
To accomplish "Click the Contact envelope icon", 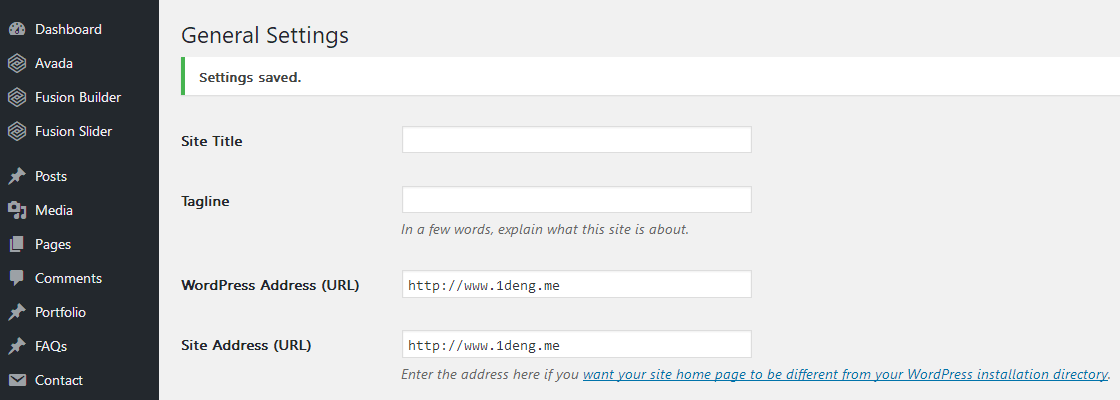I will click(16, 381).
